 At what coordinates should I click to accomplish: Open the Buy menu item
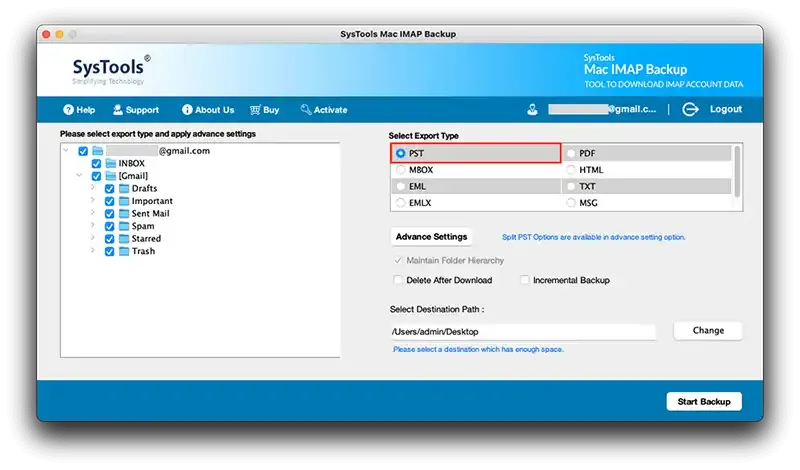tap(264, 110)
